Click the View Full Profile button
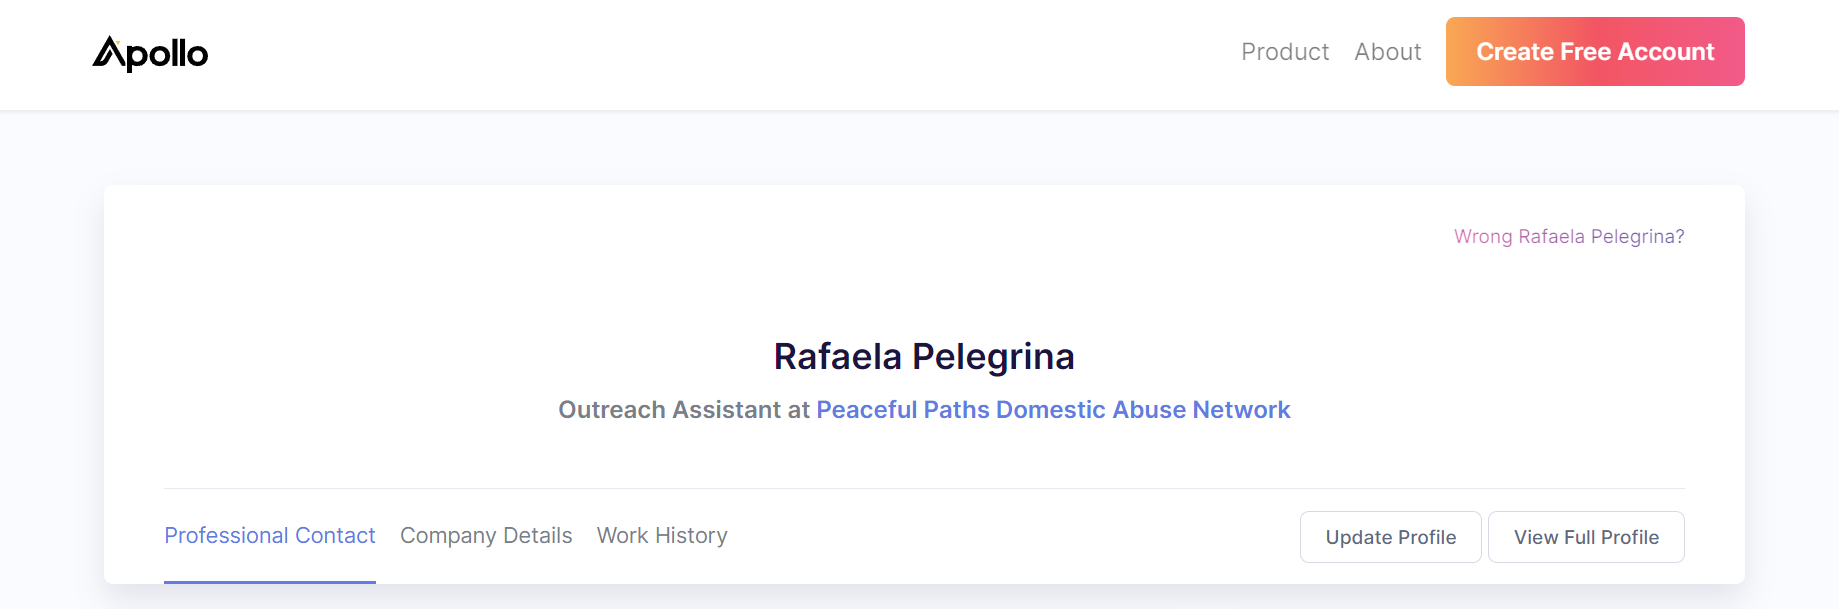1839x609 pixels. pyautogui.click(x=1586, y=537)
